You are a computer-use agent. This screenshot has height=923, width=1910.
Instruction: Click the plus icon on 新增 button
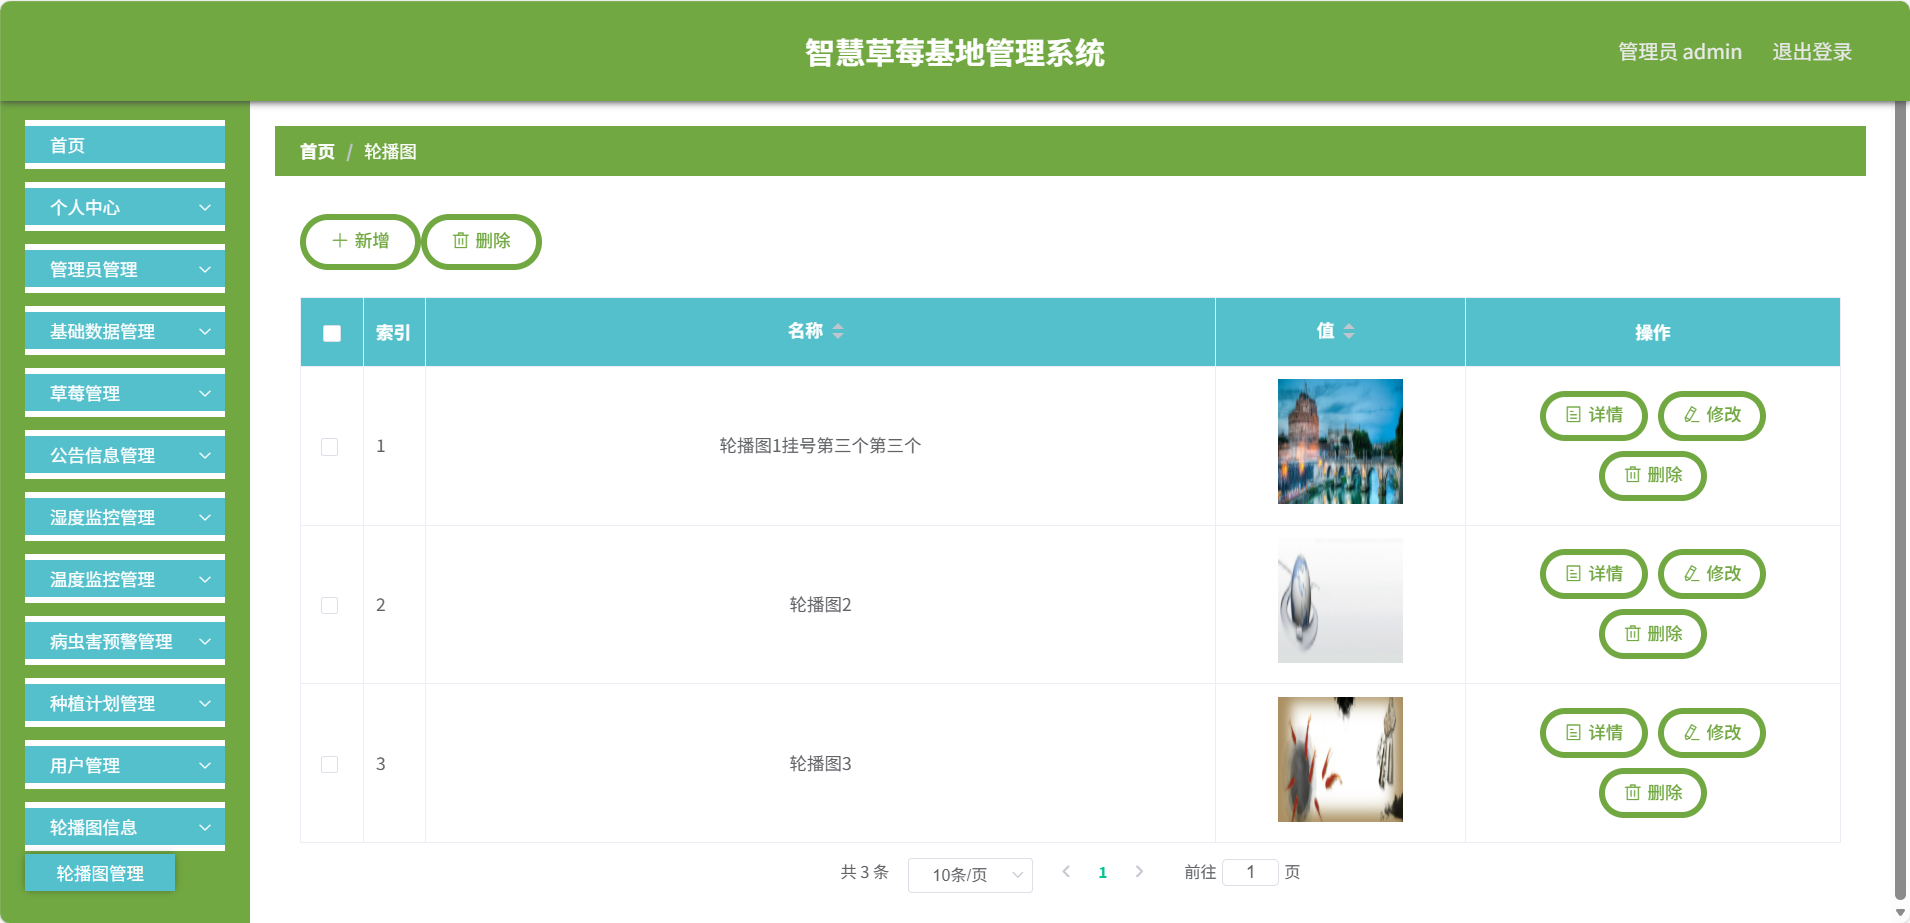(340, 241)
